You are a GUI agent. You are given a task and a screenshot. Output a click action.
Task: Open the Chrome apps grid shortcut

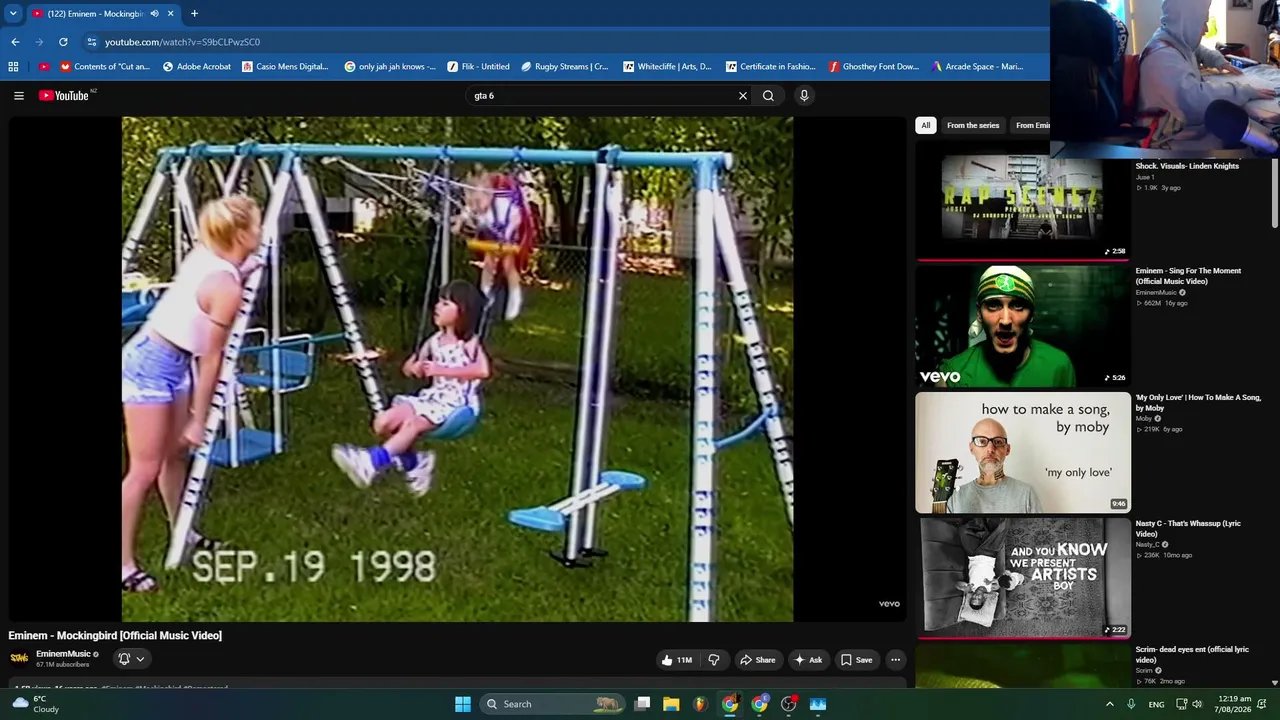click(13, 67)
